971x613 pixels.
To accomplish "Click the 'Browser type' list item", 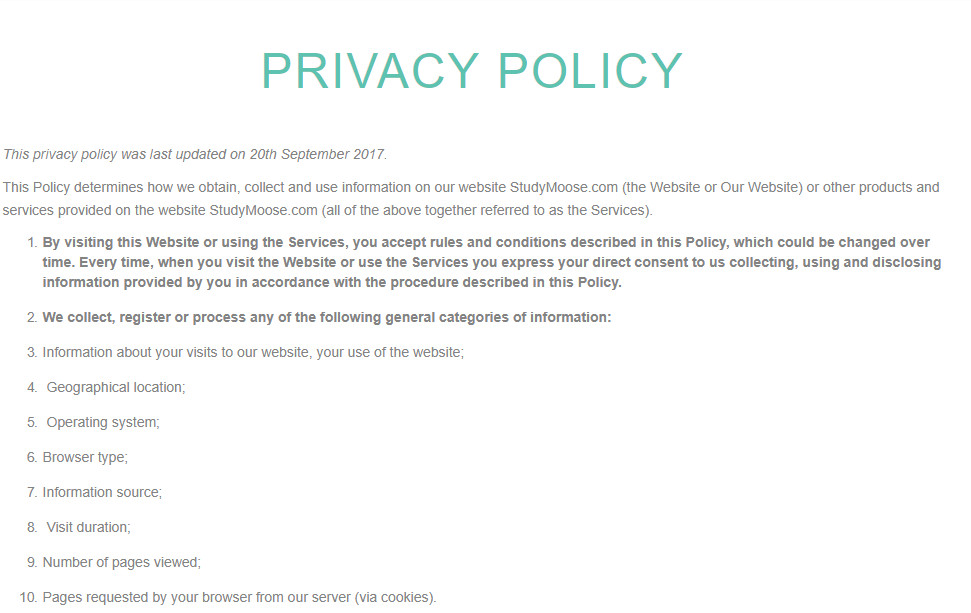I will (x=85, y=458).
